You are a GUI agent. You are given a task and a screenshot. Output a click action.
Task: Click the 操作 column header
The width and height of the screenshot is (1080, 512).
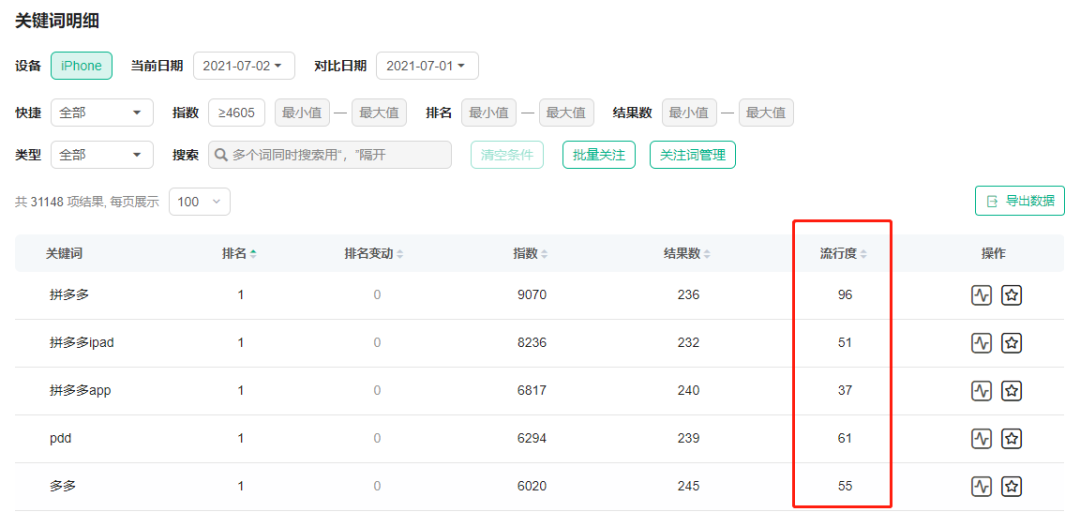coord(993,254)
